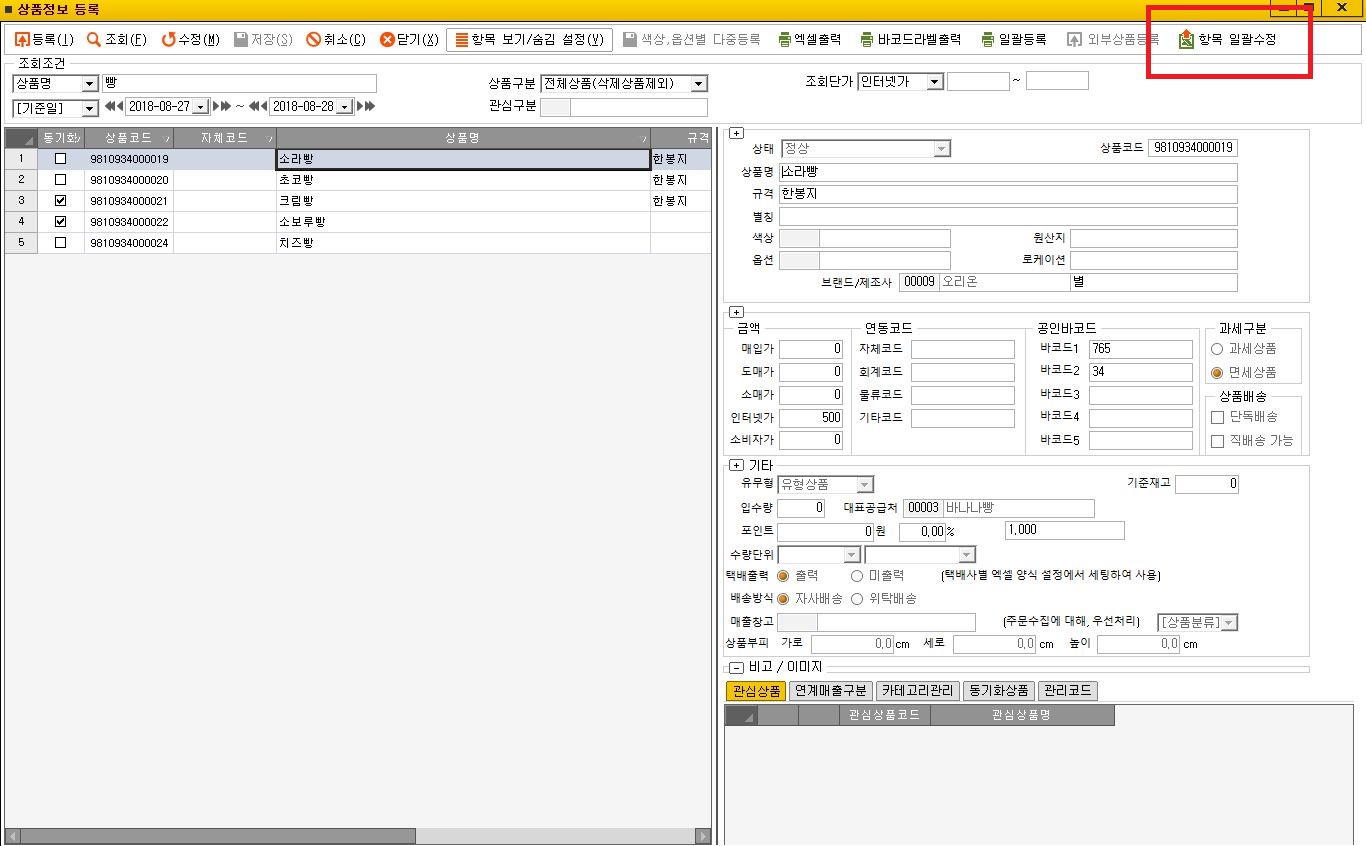Step end date back with double-left arrows
This screenshot has height=846, width=1366.
(x=258, y=106)
